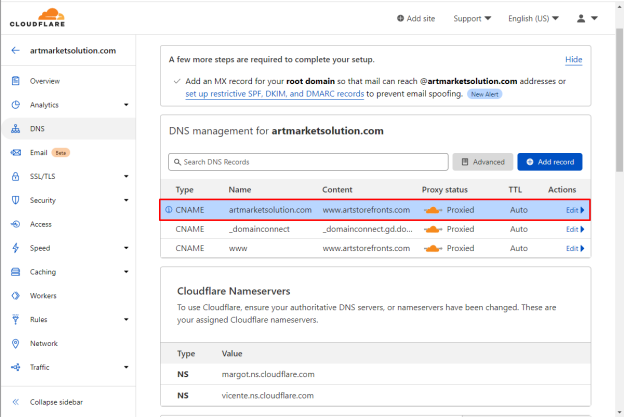Click the Analytics pie chart icon
The width and height of the screenshot is (624, 417).
pos(16,105)
